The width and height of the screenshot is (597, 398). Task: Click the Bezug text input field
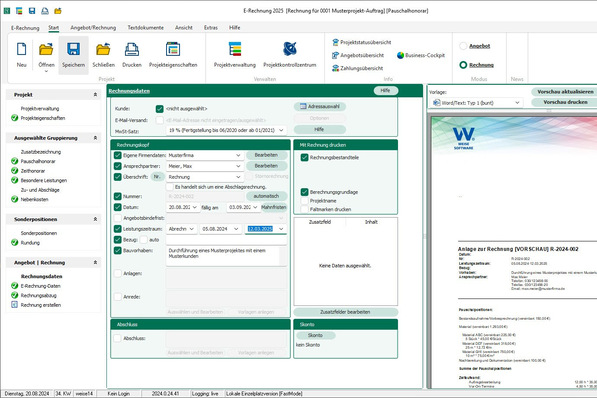(x=226, y=240)
